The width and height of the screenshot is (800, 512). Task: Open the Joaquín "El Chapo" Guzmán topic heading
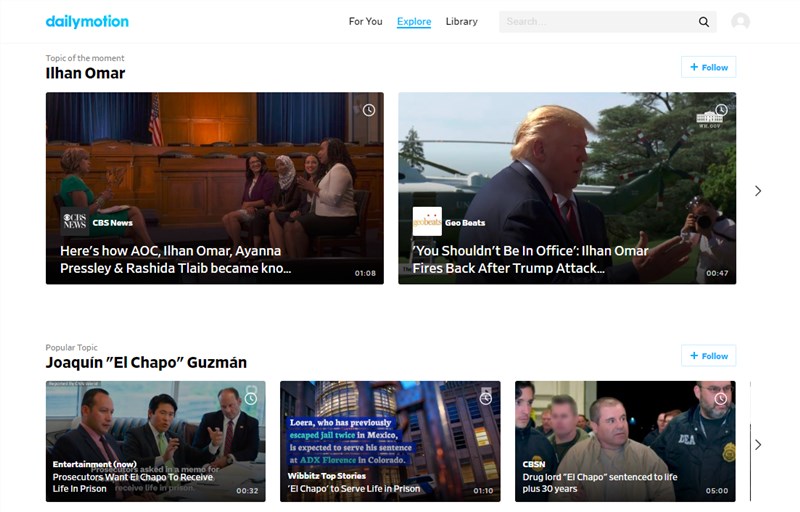[146, 363]
